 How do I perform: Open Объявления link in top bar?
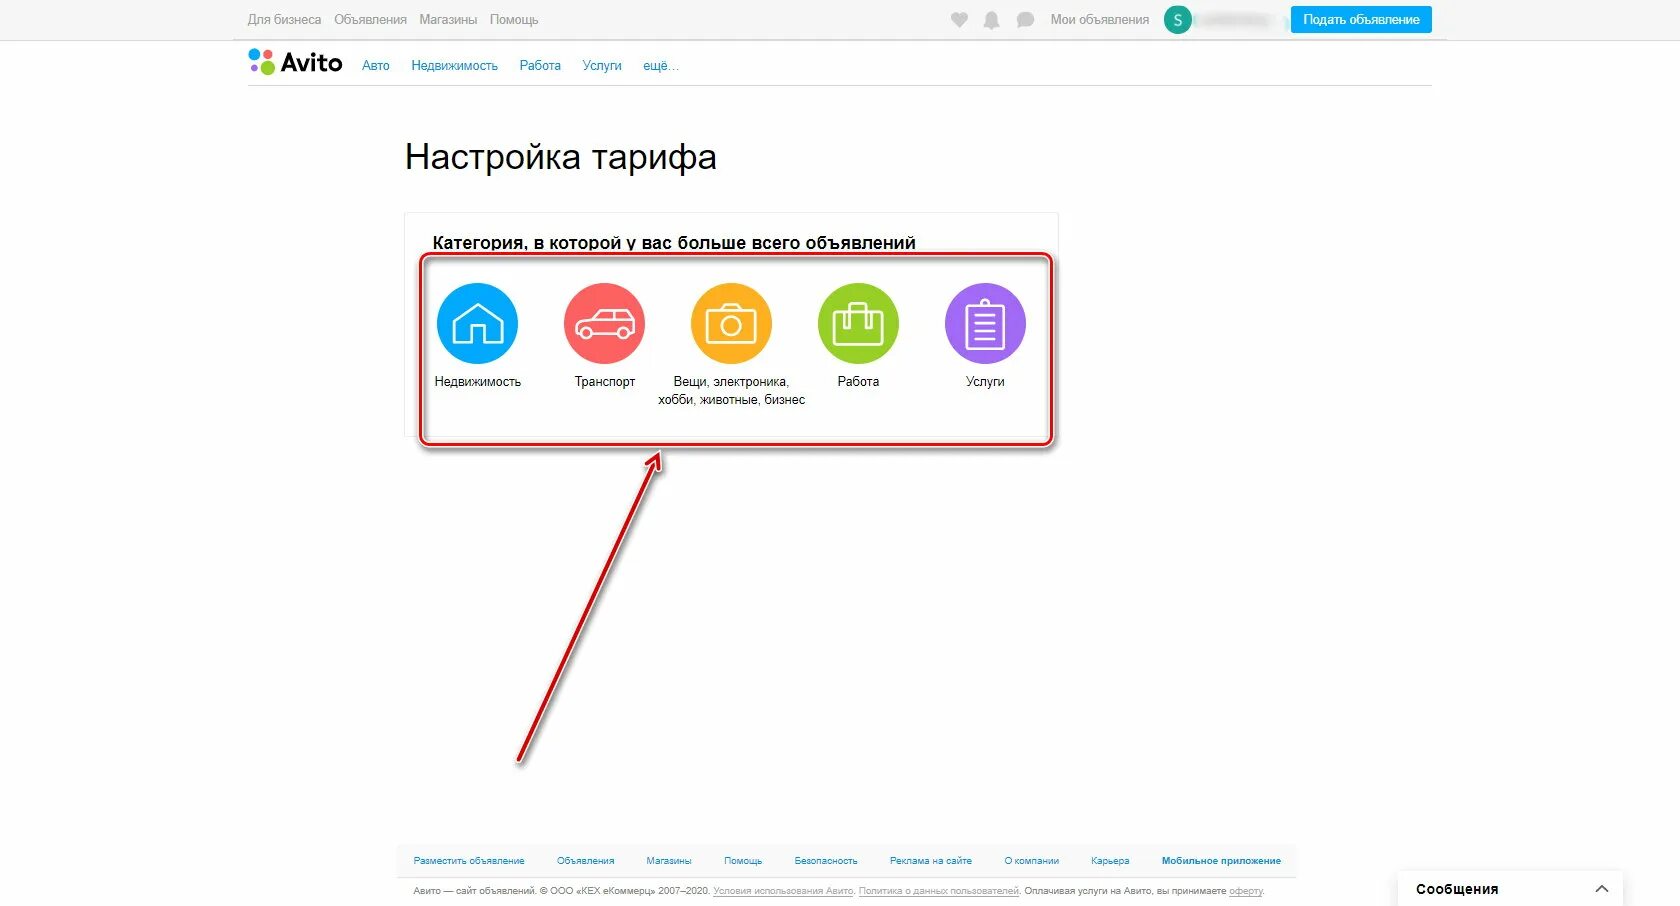371,20
